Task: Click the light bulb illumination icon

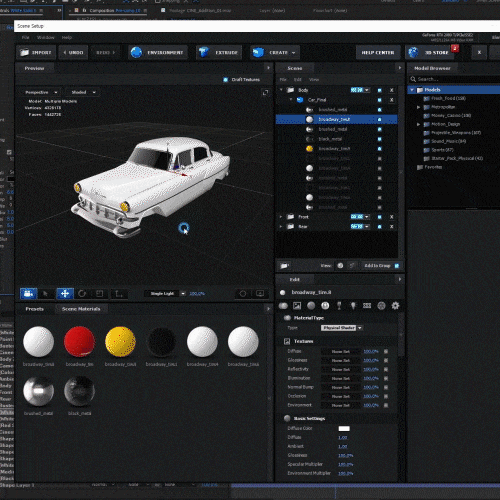Action: 353,306
